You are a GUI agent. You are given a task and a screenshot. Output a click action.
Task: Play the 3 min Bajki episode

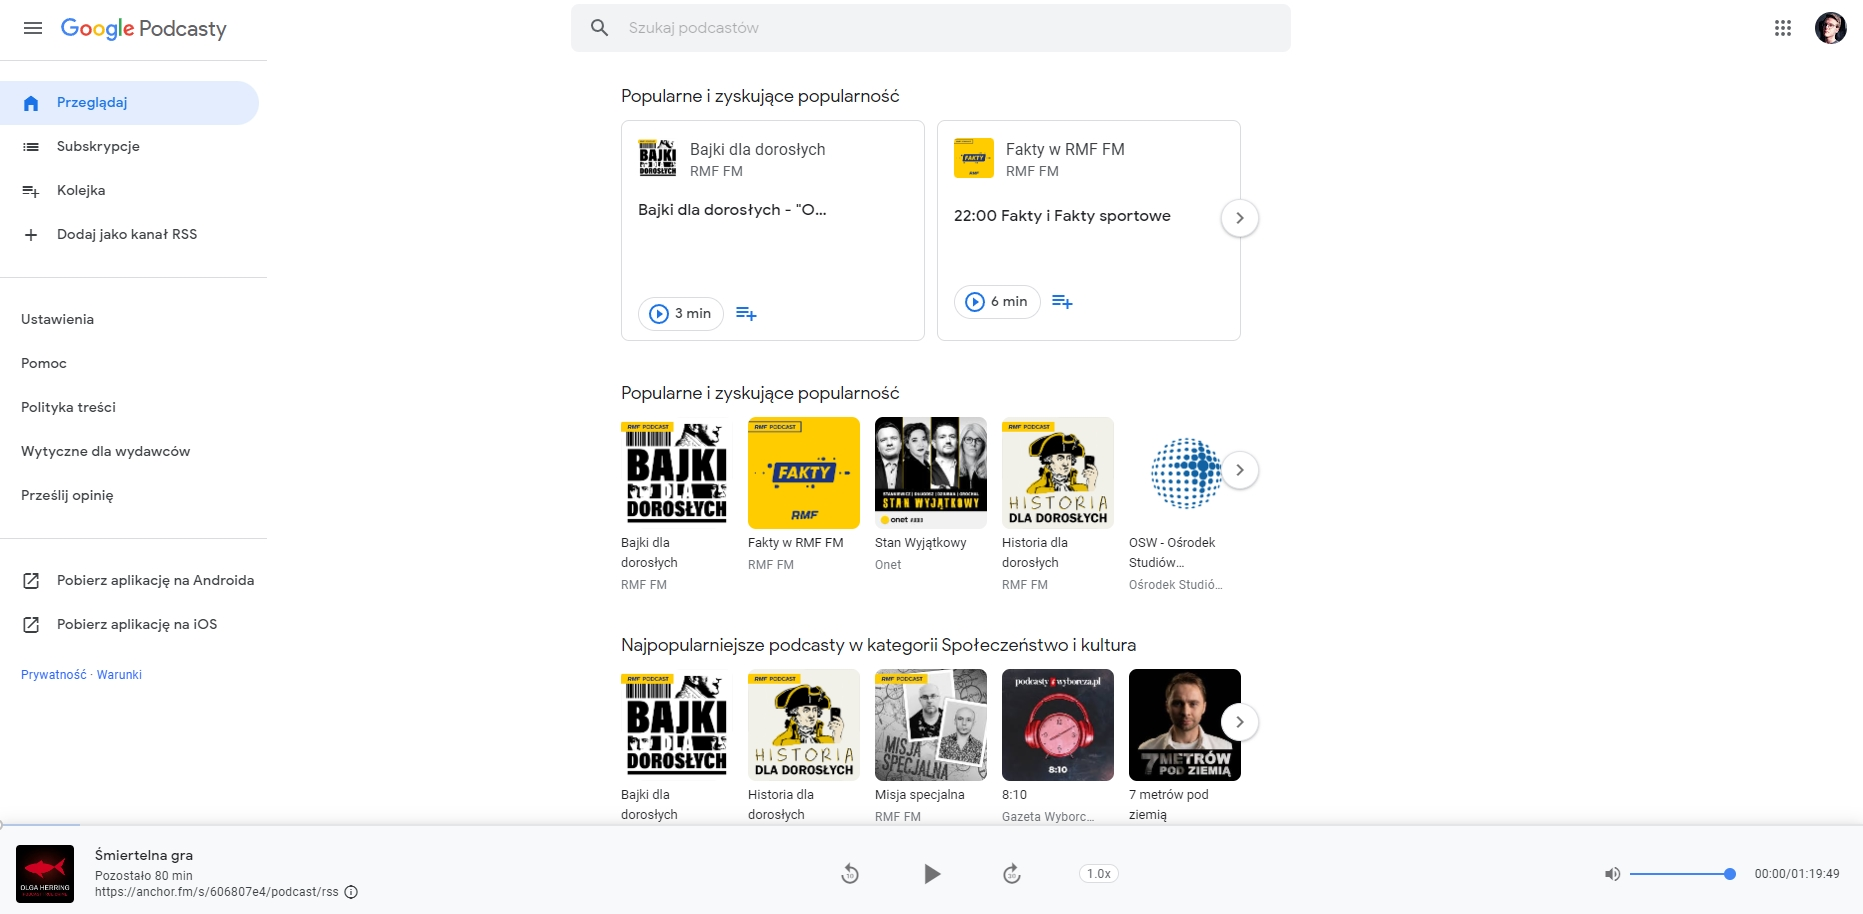680,314
